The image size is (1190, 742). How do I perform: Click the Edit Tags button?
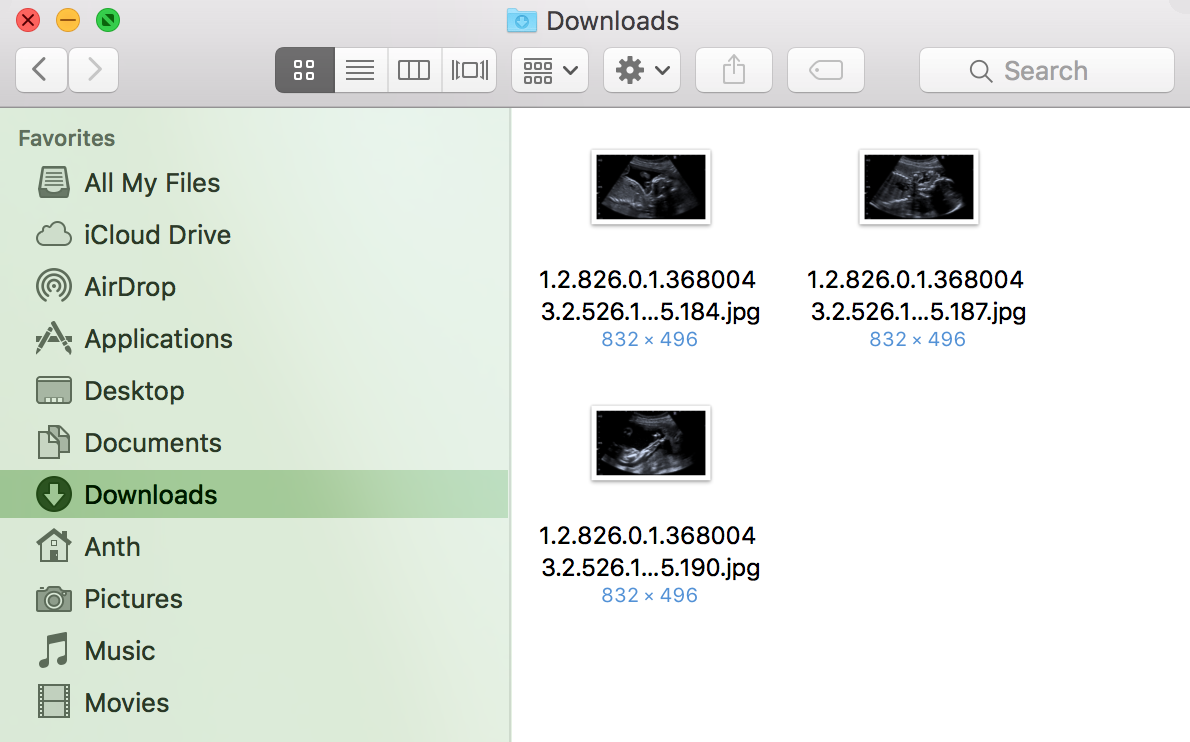(x=826, y=70)
